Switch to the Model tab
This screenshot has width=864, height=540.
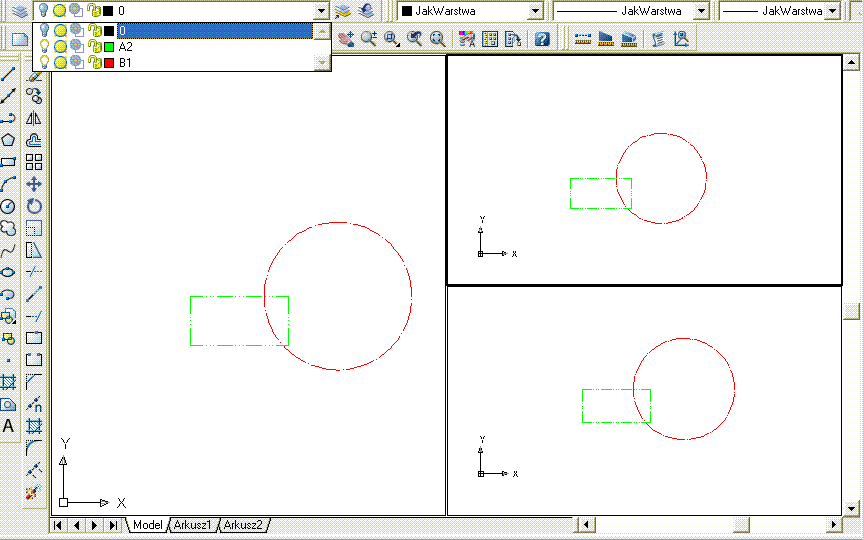click(147, 525)
